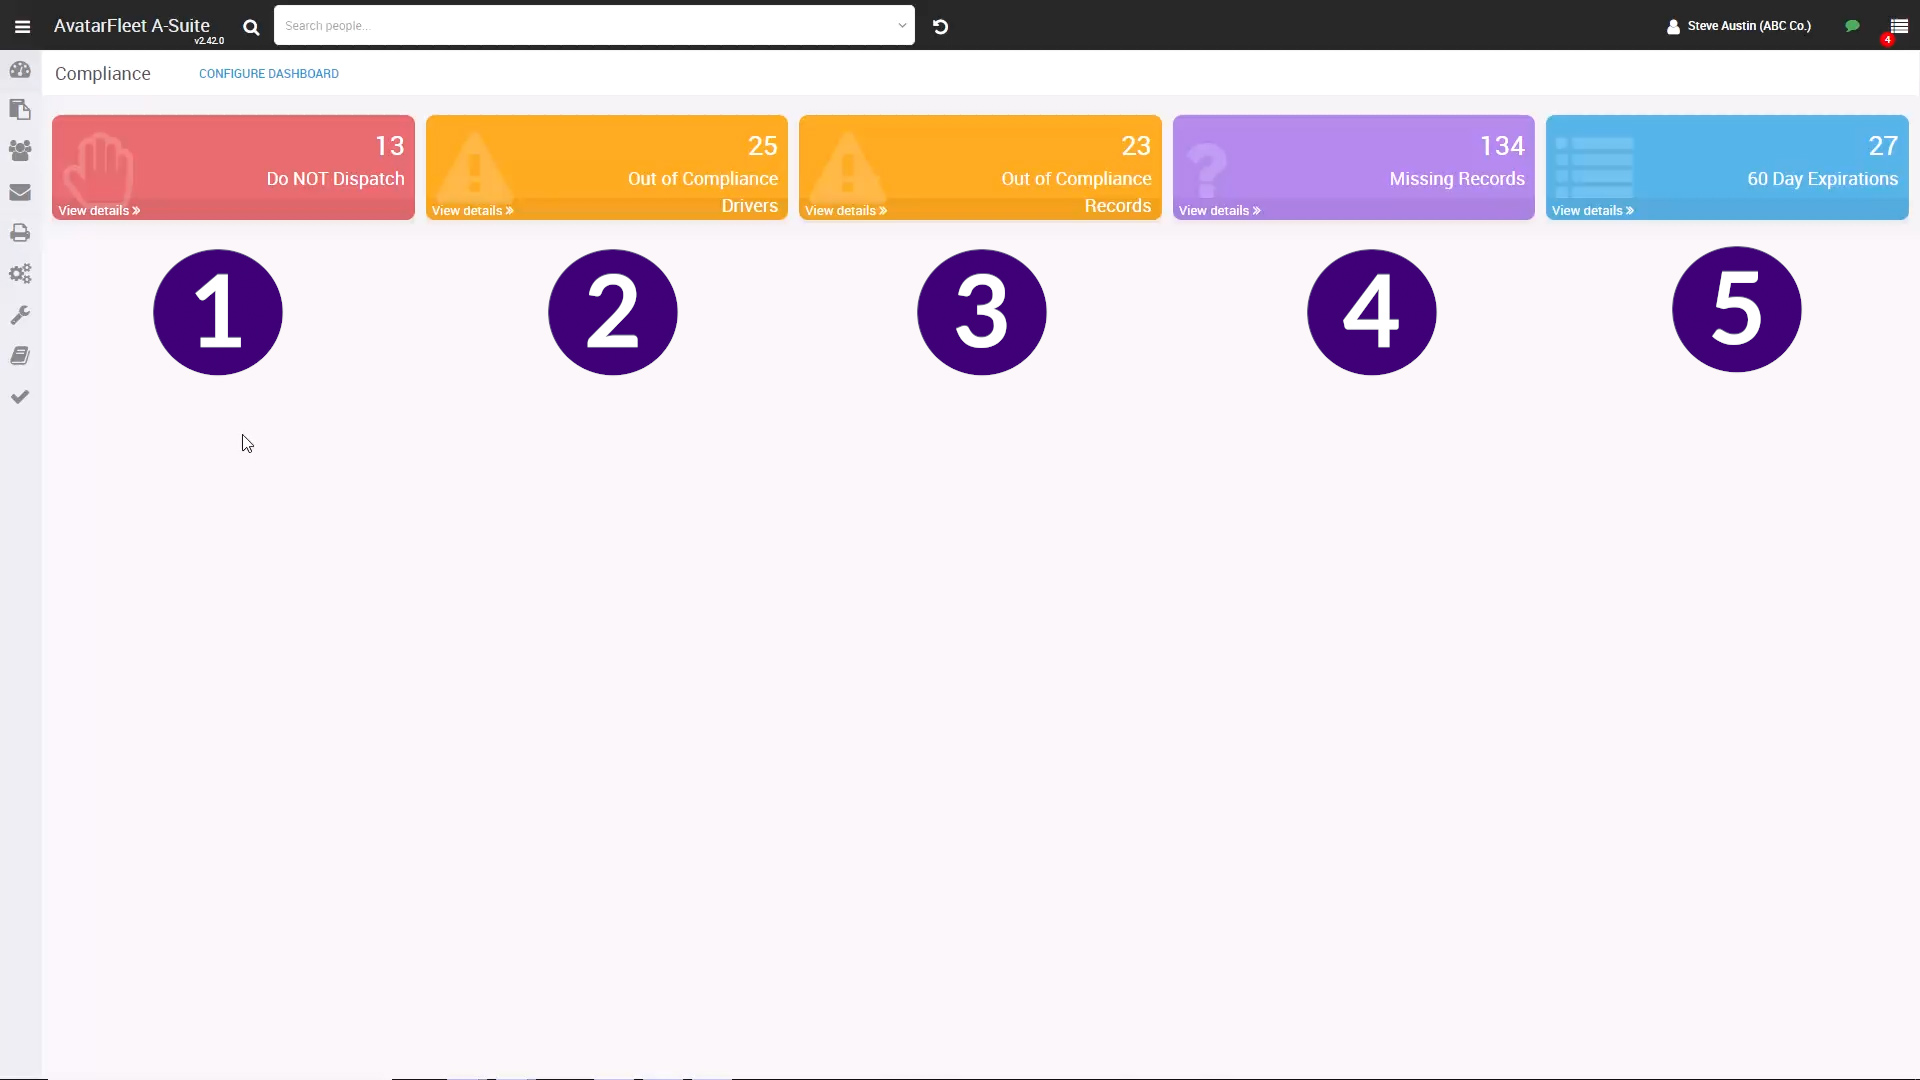Select the reports/pages sidebar icon
Screen dimensions: 1920x1080
click(x=20, y=109)
